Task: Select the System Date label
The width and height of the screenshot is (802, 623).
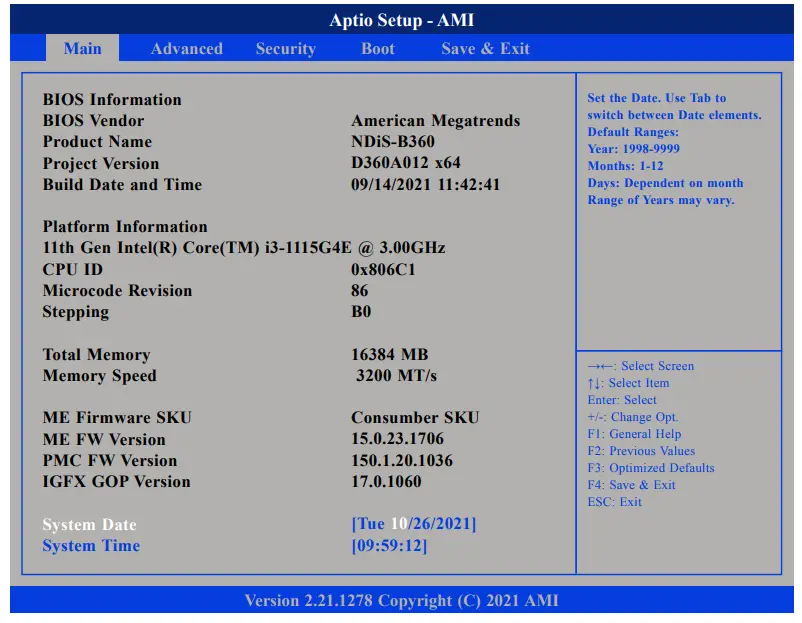Action: click(x=89, y=525)
